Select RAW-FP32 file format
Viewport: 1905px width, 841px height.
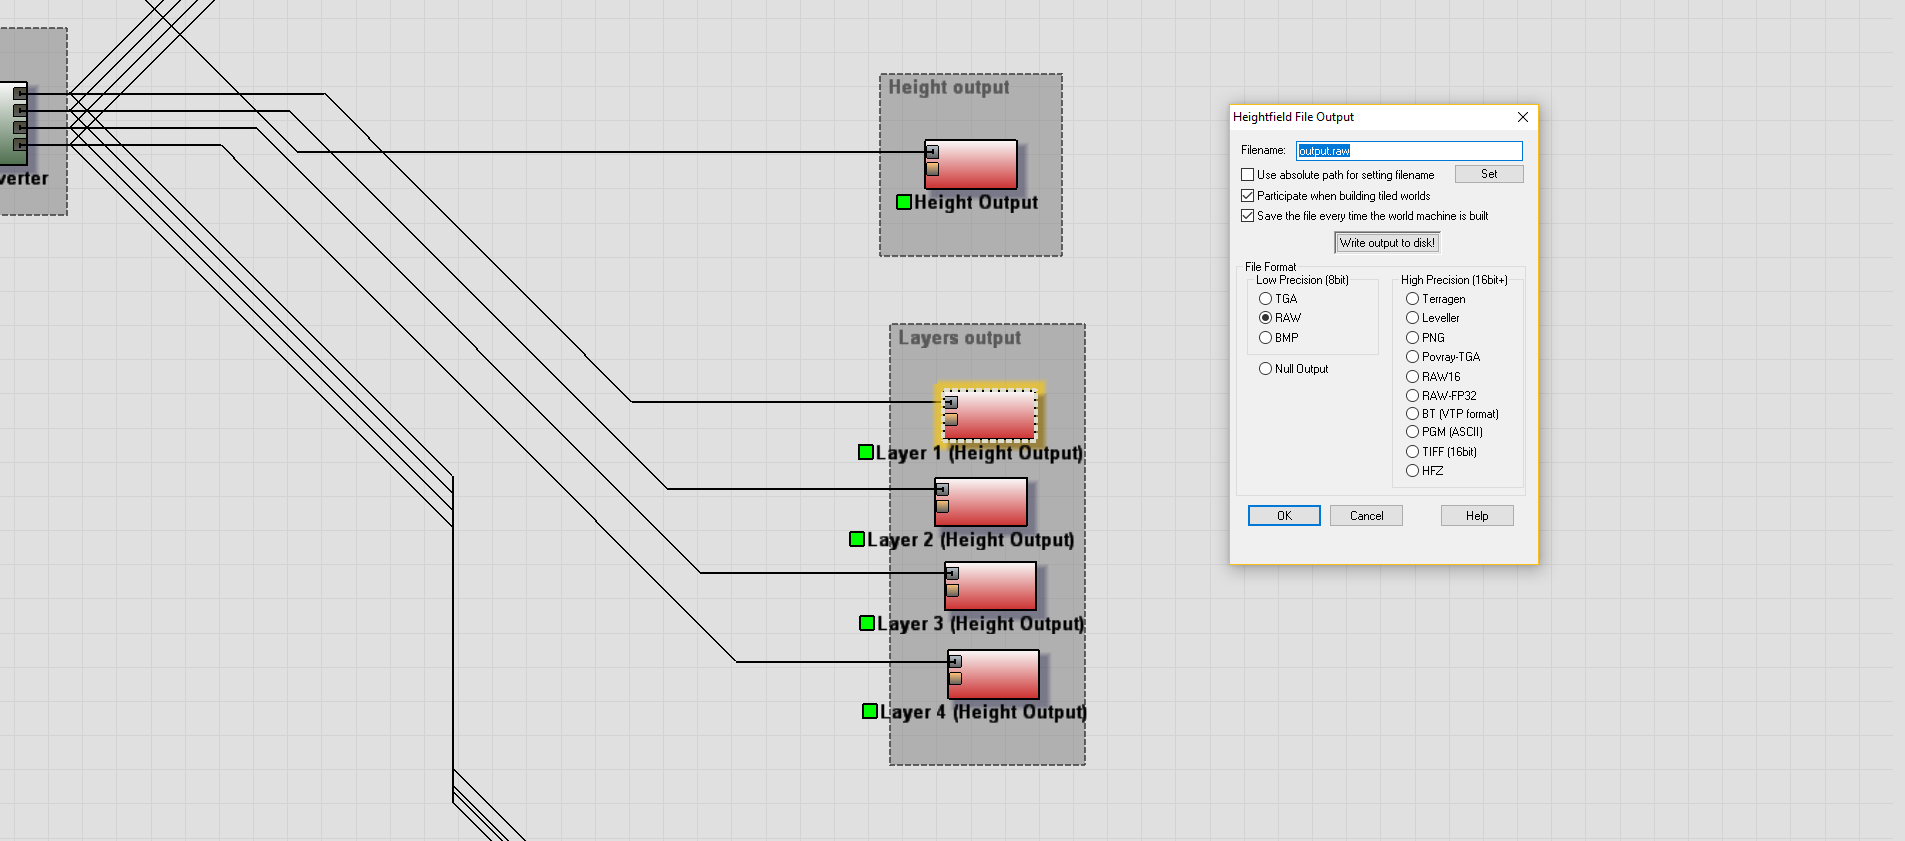1413,396
